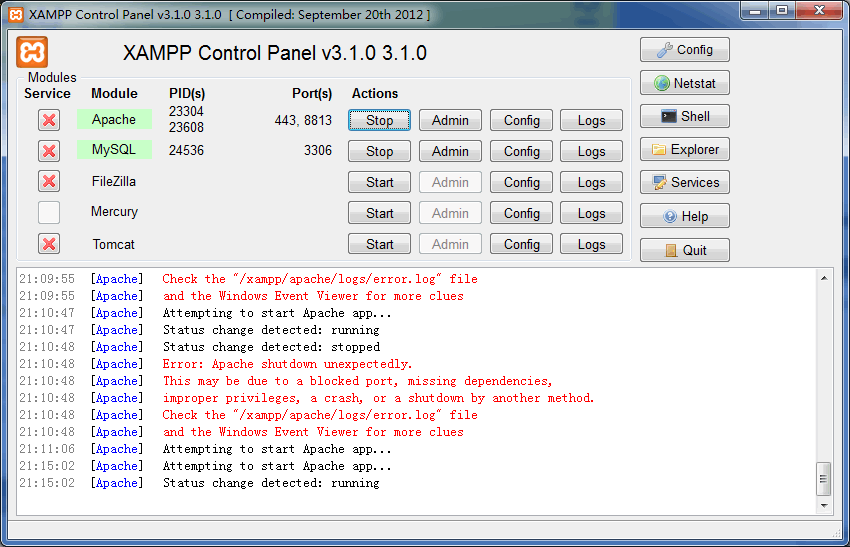The height and width of the screenshot is (547, 850).
Task: Click the MySQL module name label
Action: pos(114,150)
